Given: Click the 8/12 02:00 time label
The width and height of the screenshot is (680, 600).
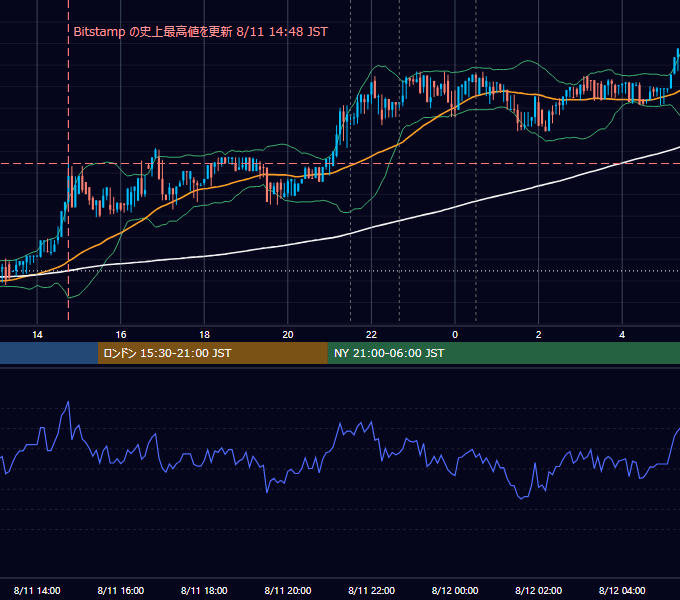Looking at the screenshot, I should 538,590.
